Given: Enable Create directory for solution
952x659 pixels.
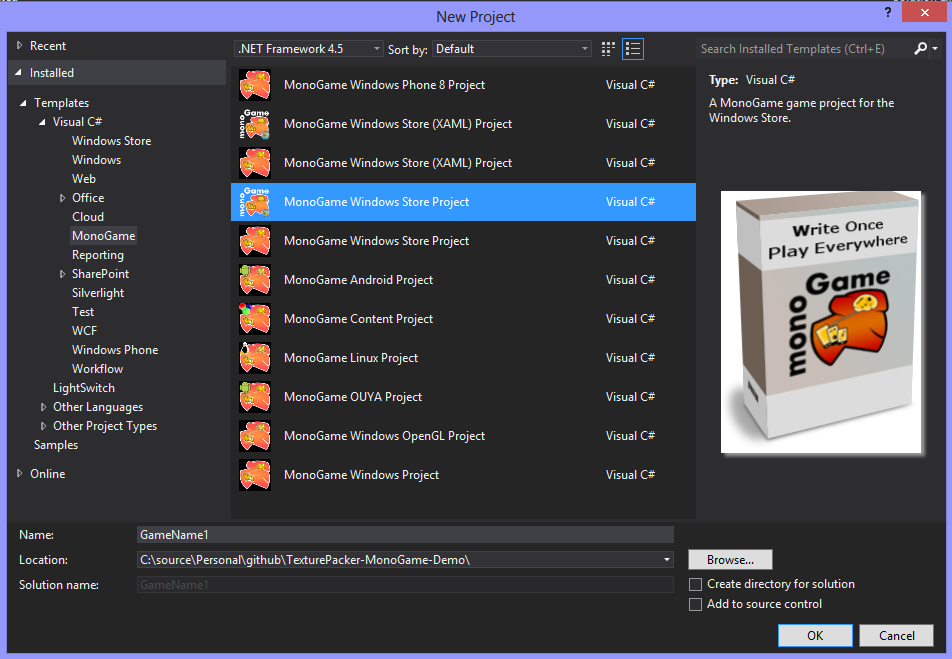Looking at the screenshot, I should click(696, 584).
